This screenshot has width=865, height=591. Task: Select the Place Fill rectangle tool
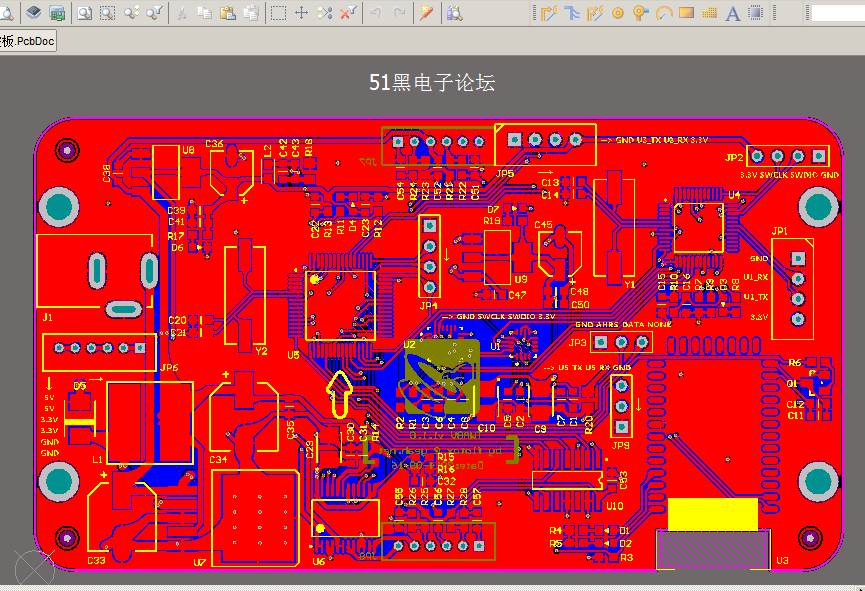686,13
